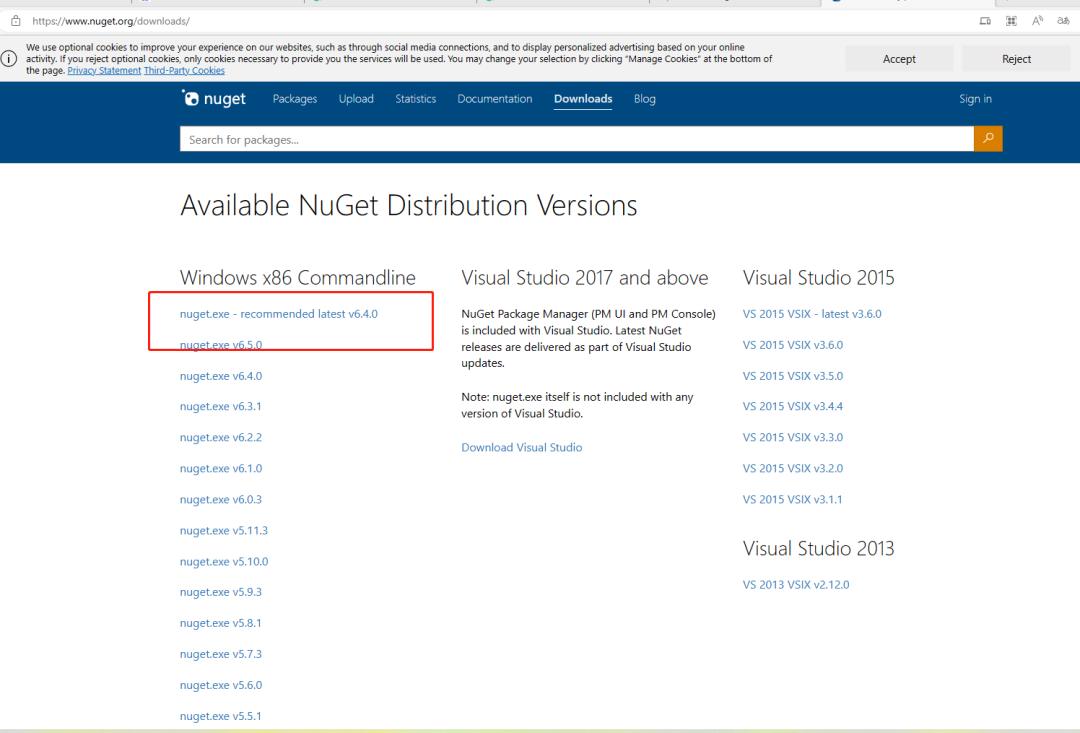Select the Upload menu item
The height and width of the screenshot is (733, 1080).
click(x=356, y=98)
